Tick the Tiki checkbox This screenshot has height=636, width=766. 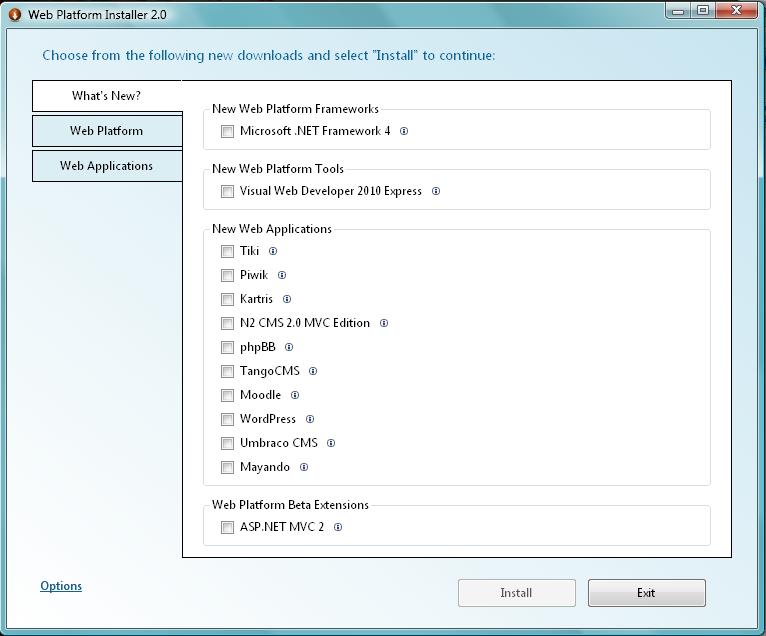tap(227, 252)
